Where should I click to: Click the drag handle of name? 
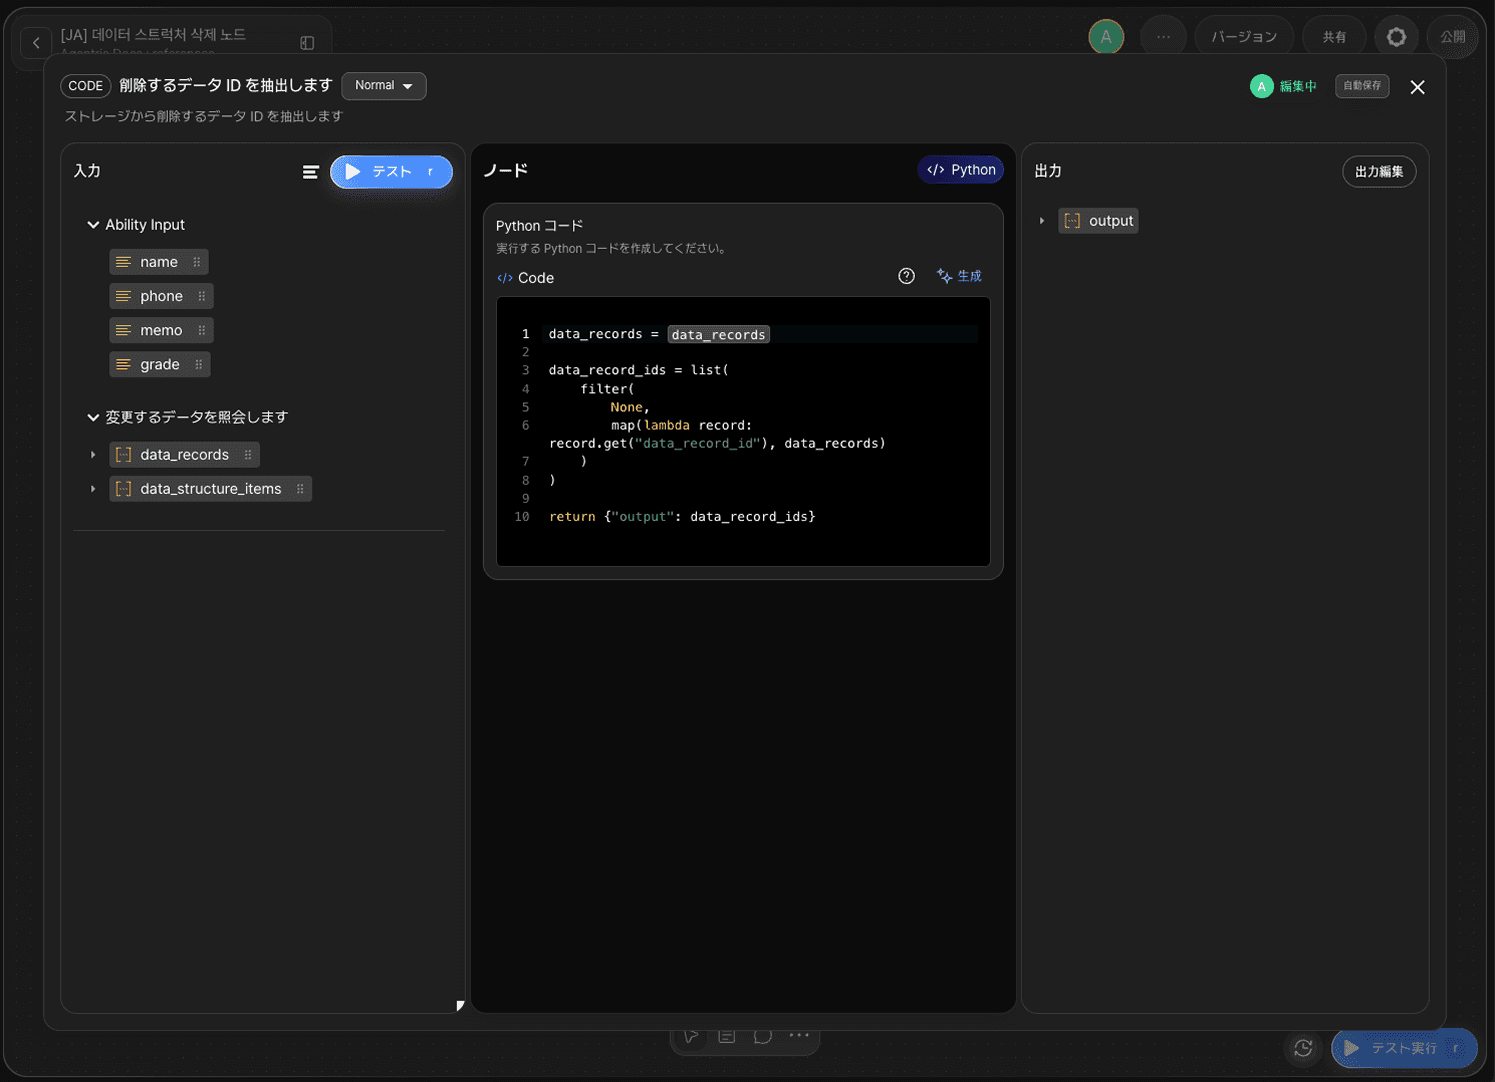click(197, 262)
